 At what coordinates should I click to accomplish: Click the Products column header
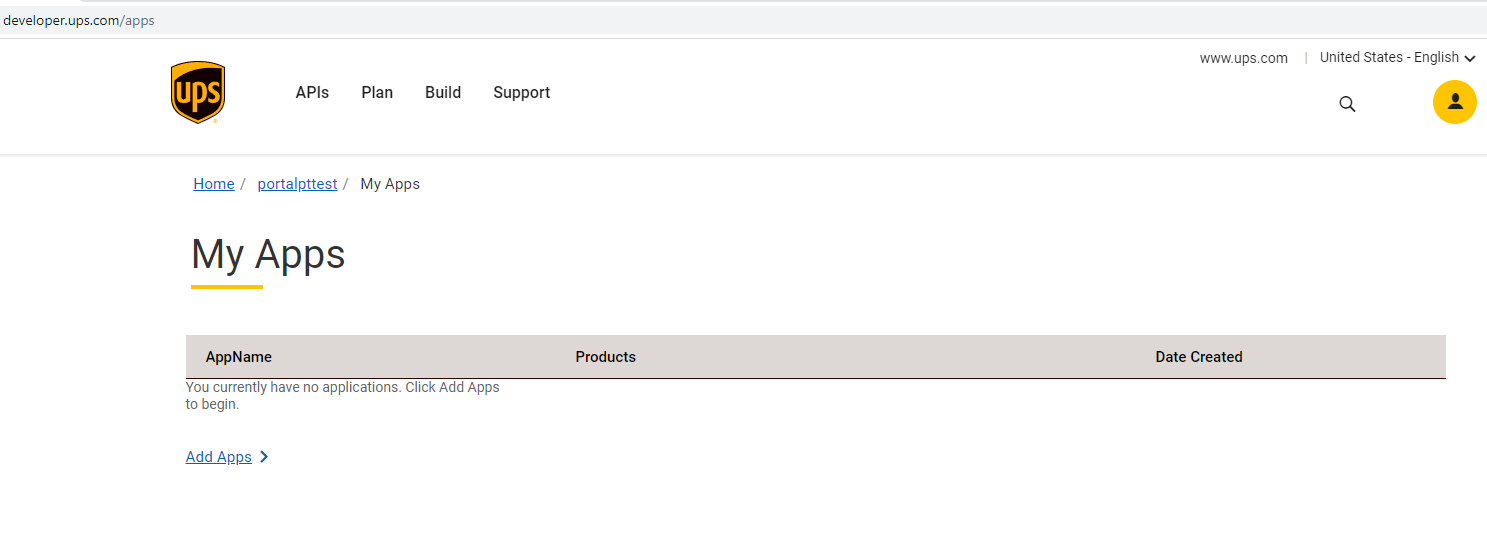pos(605,357)
